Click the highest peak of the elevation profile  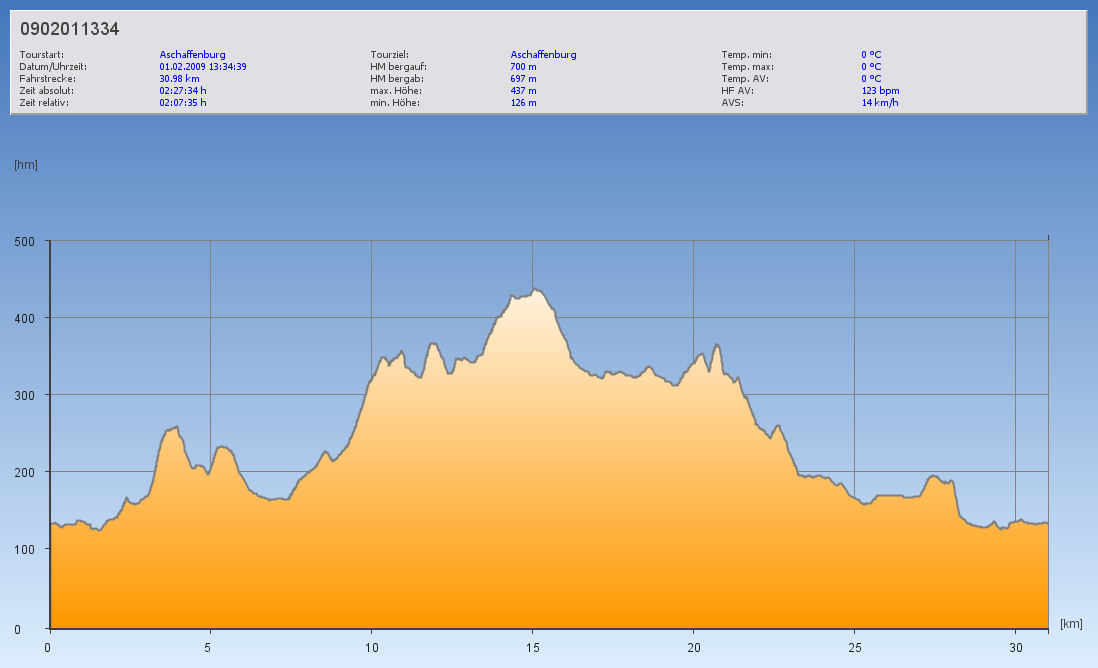point(535,290)
